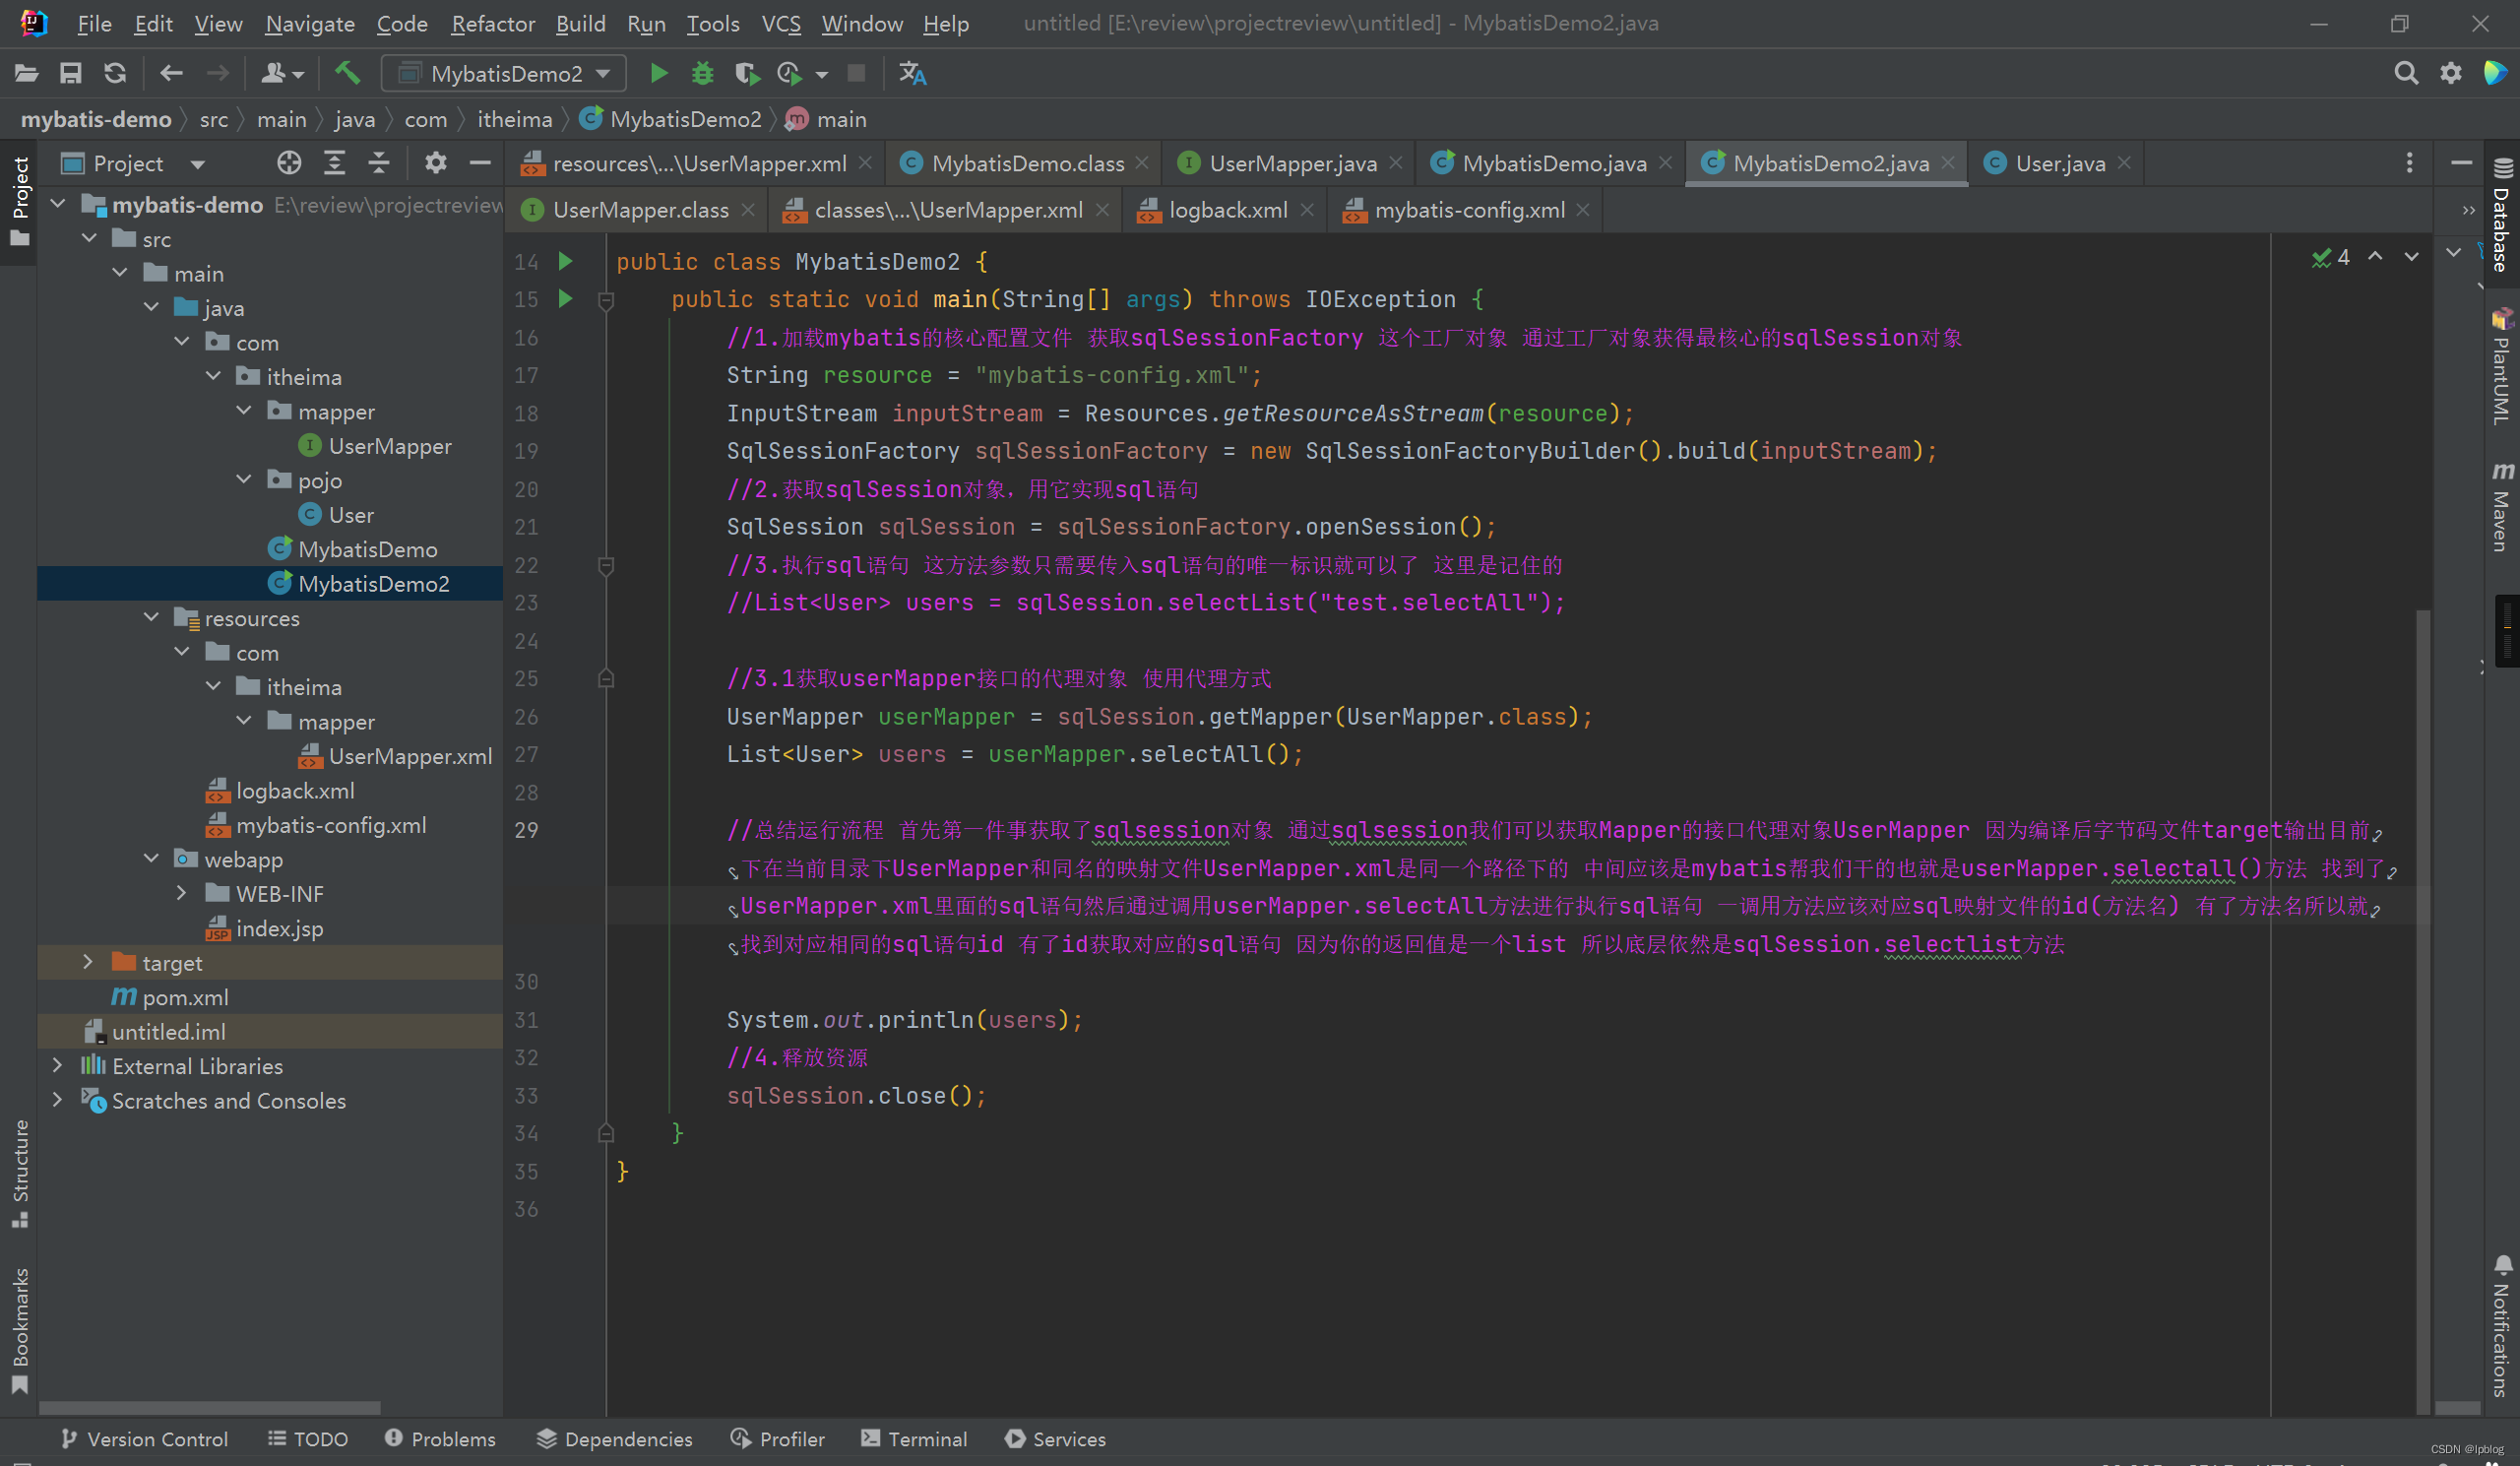Click the Build project hammer icon
2520x1466 pixels.
[x=347, y=73]
